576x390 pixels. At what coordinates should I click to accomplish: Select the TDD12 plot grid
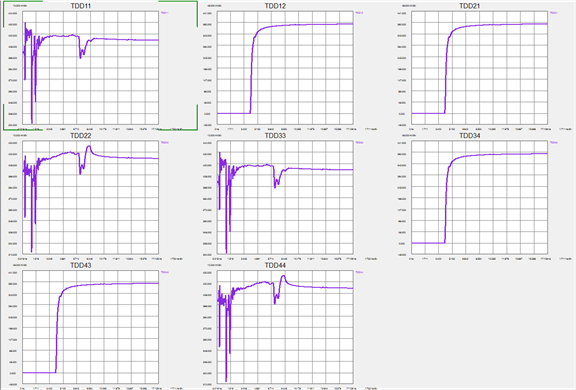pyautogui.click(x=285, y=68)
